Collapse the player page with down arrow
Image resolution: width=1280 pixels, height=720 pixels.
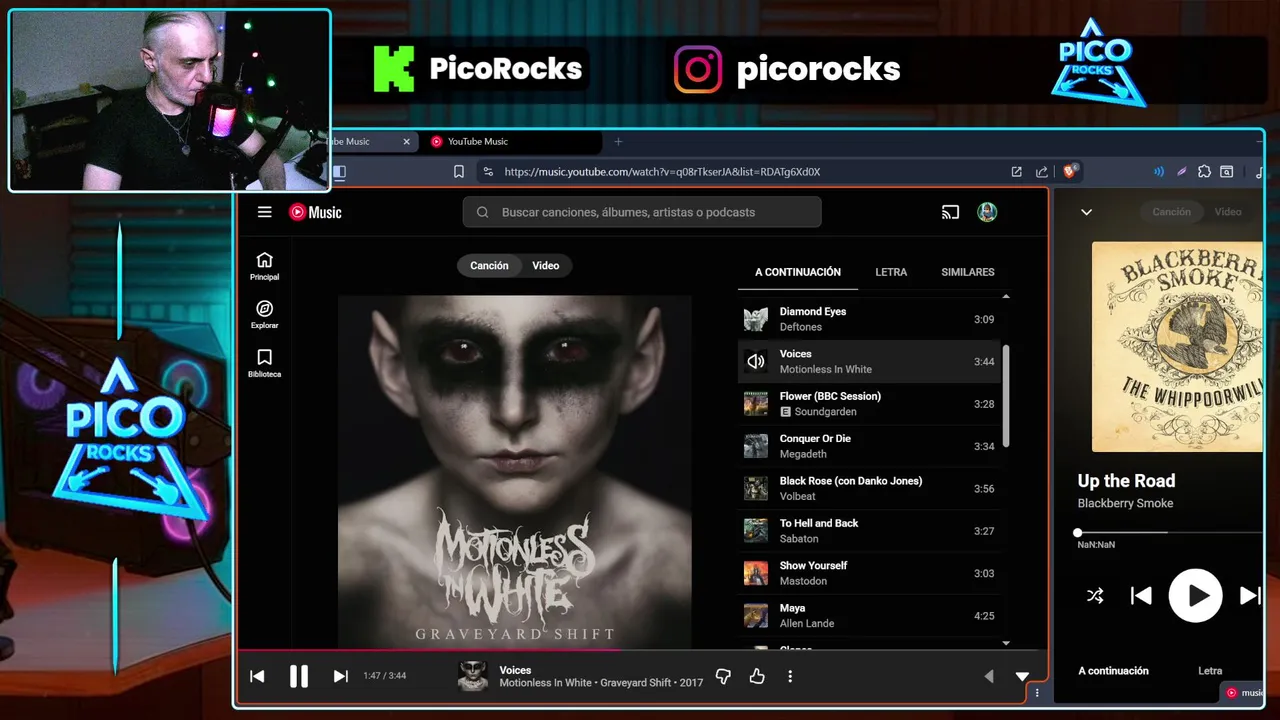pos(1022,677)
